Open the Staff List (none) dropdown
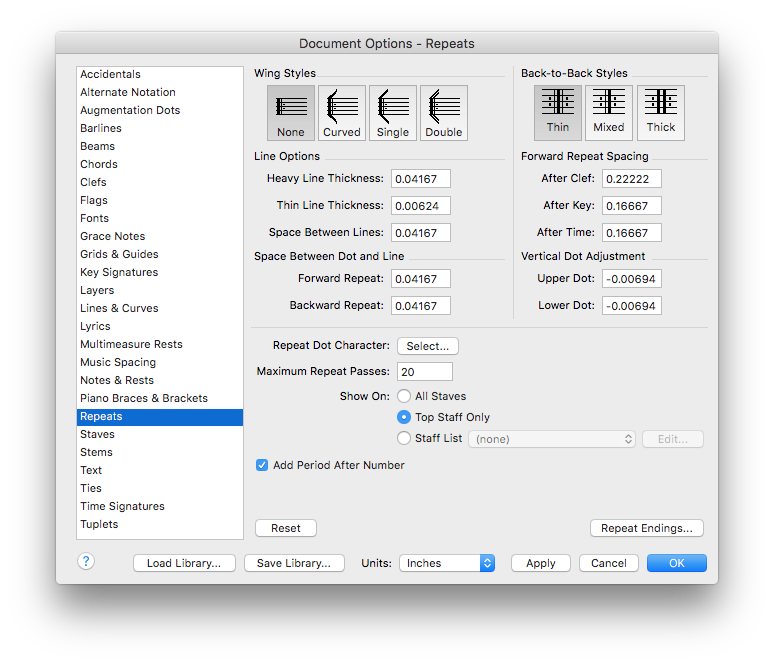The height and width of the screenshot is (664, 774). (552, 439)
